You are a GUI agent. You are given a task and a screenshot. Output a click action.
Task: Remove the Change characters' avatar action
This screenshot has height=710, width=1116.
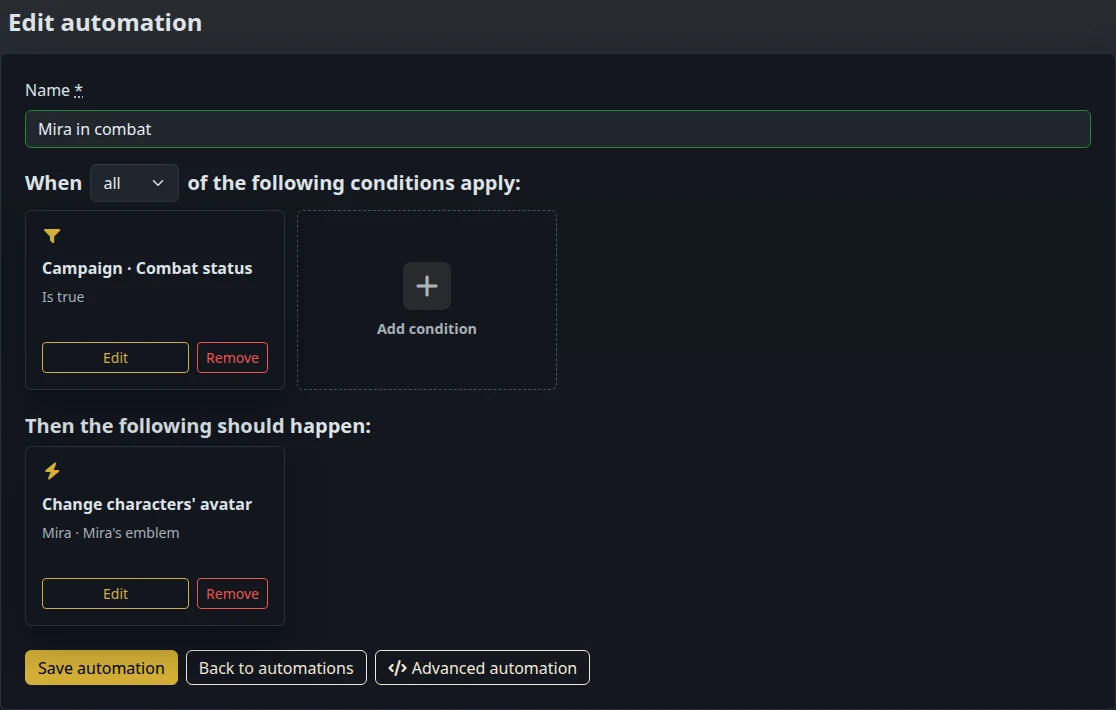pos(232,593)
